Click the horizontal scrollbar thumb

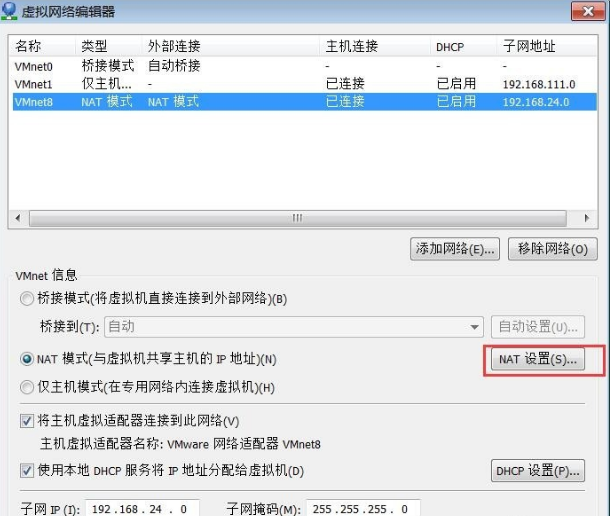(298, 218)
